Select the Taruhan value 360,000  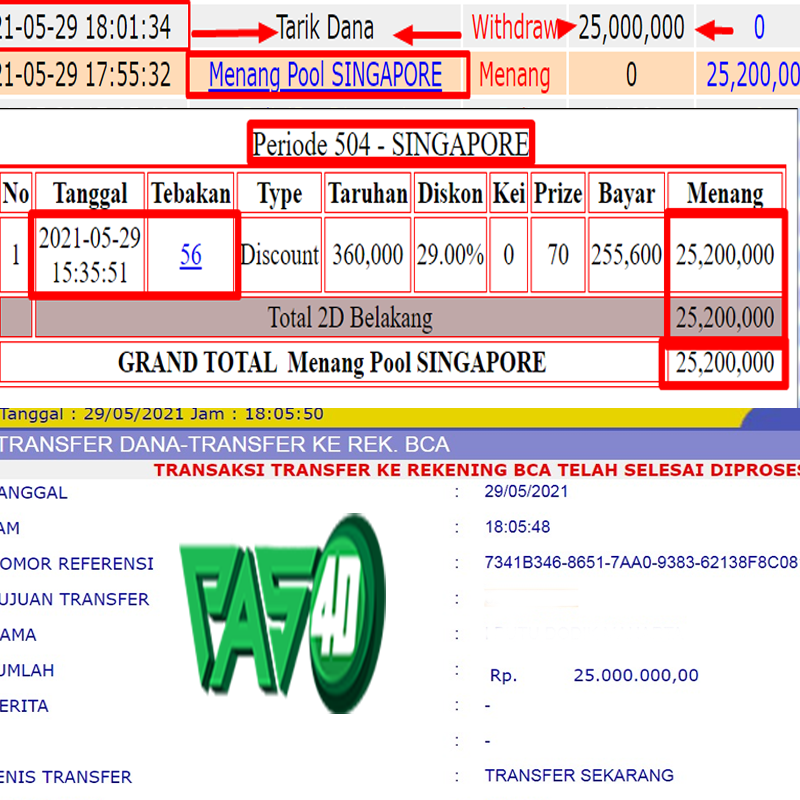(368, 255)
